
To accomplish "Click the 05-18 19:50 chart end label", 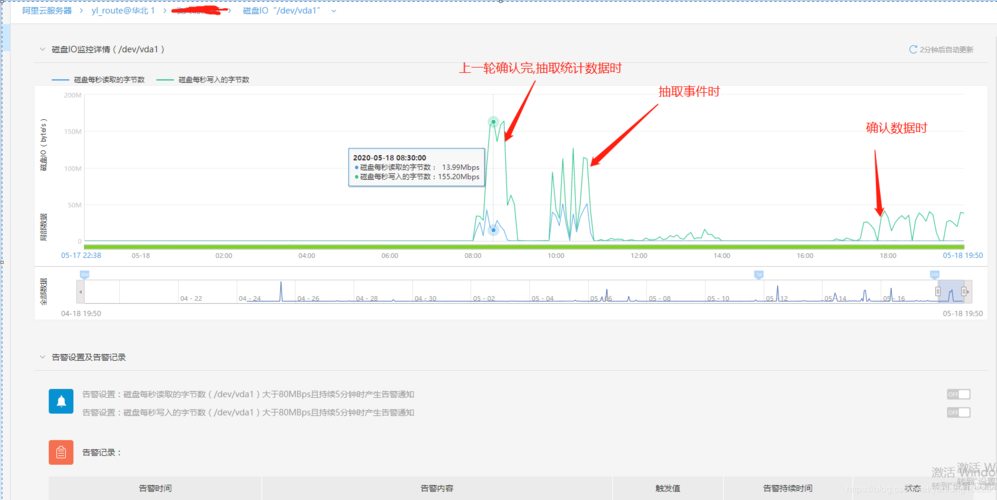I will [963, 255].
